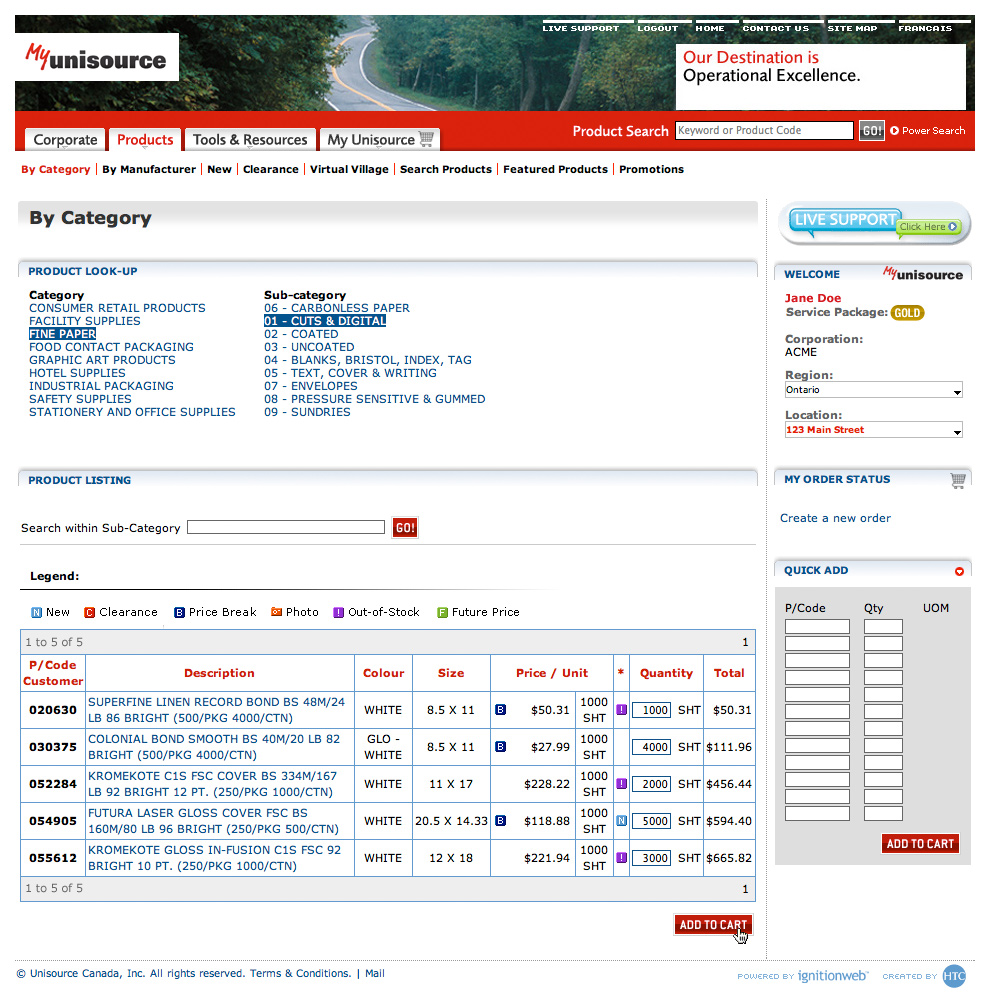
Task: Click the Create a new order link
Action: point(835,518)
